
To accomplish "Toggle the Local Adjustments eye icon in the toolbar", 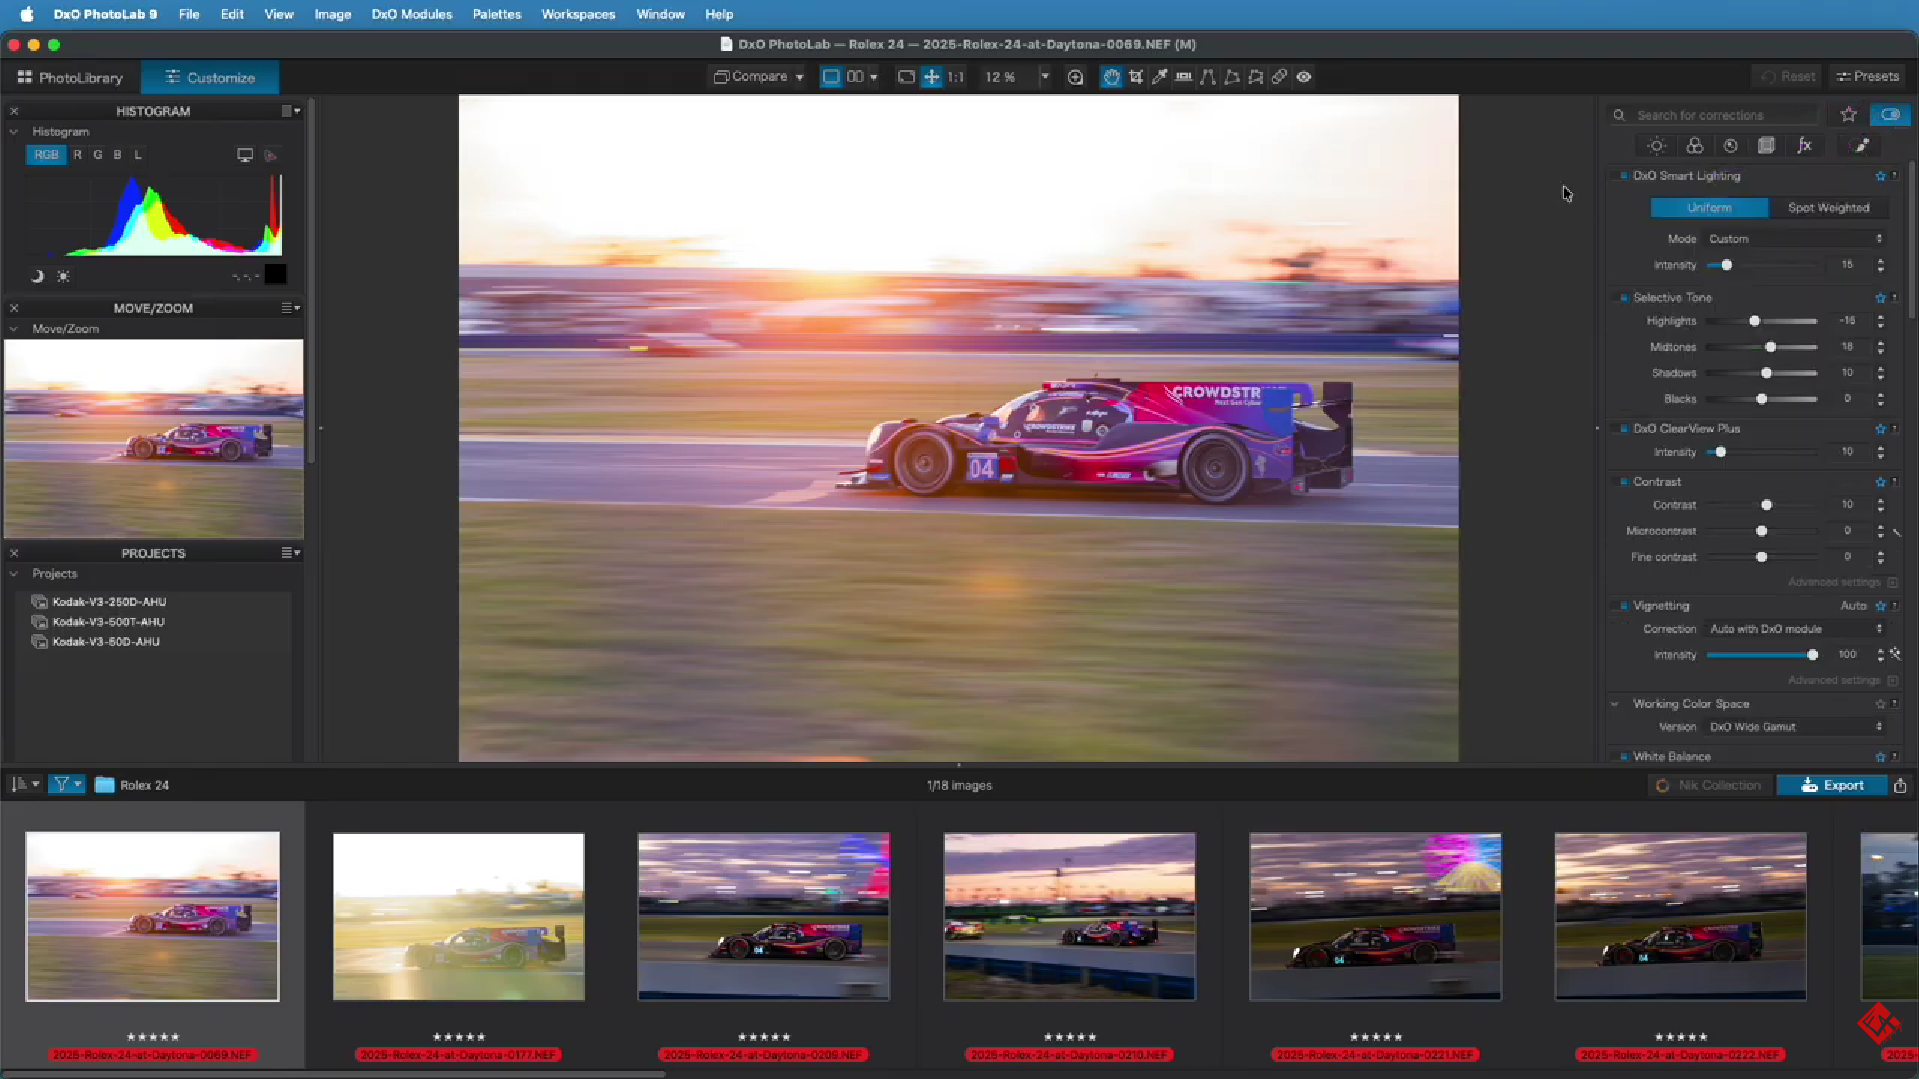I will coord(1304,77).
